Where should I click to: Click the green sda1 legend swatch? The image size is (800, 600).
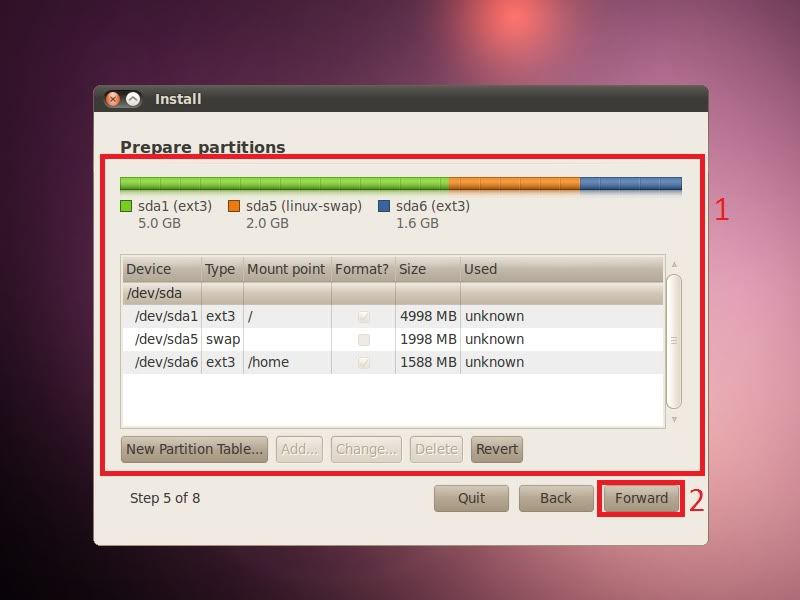[126, 206]
